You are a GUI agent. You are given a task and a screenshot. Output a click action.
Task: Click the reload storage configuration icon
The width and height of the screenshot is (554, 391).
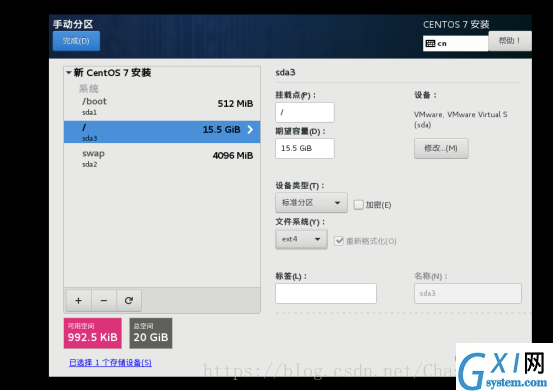click(x=129, y=301)
